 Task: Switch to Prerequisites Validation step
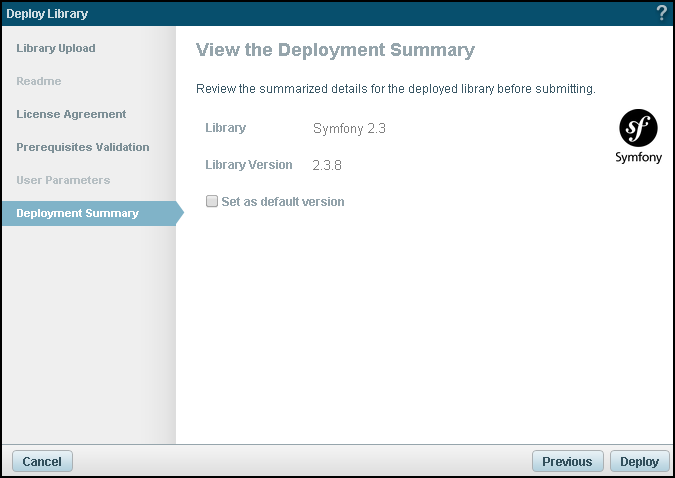83,147
